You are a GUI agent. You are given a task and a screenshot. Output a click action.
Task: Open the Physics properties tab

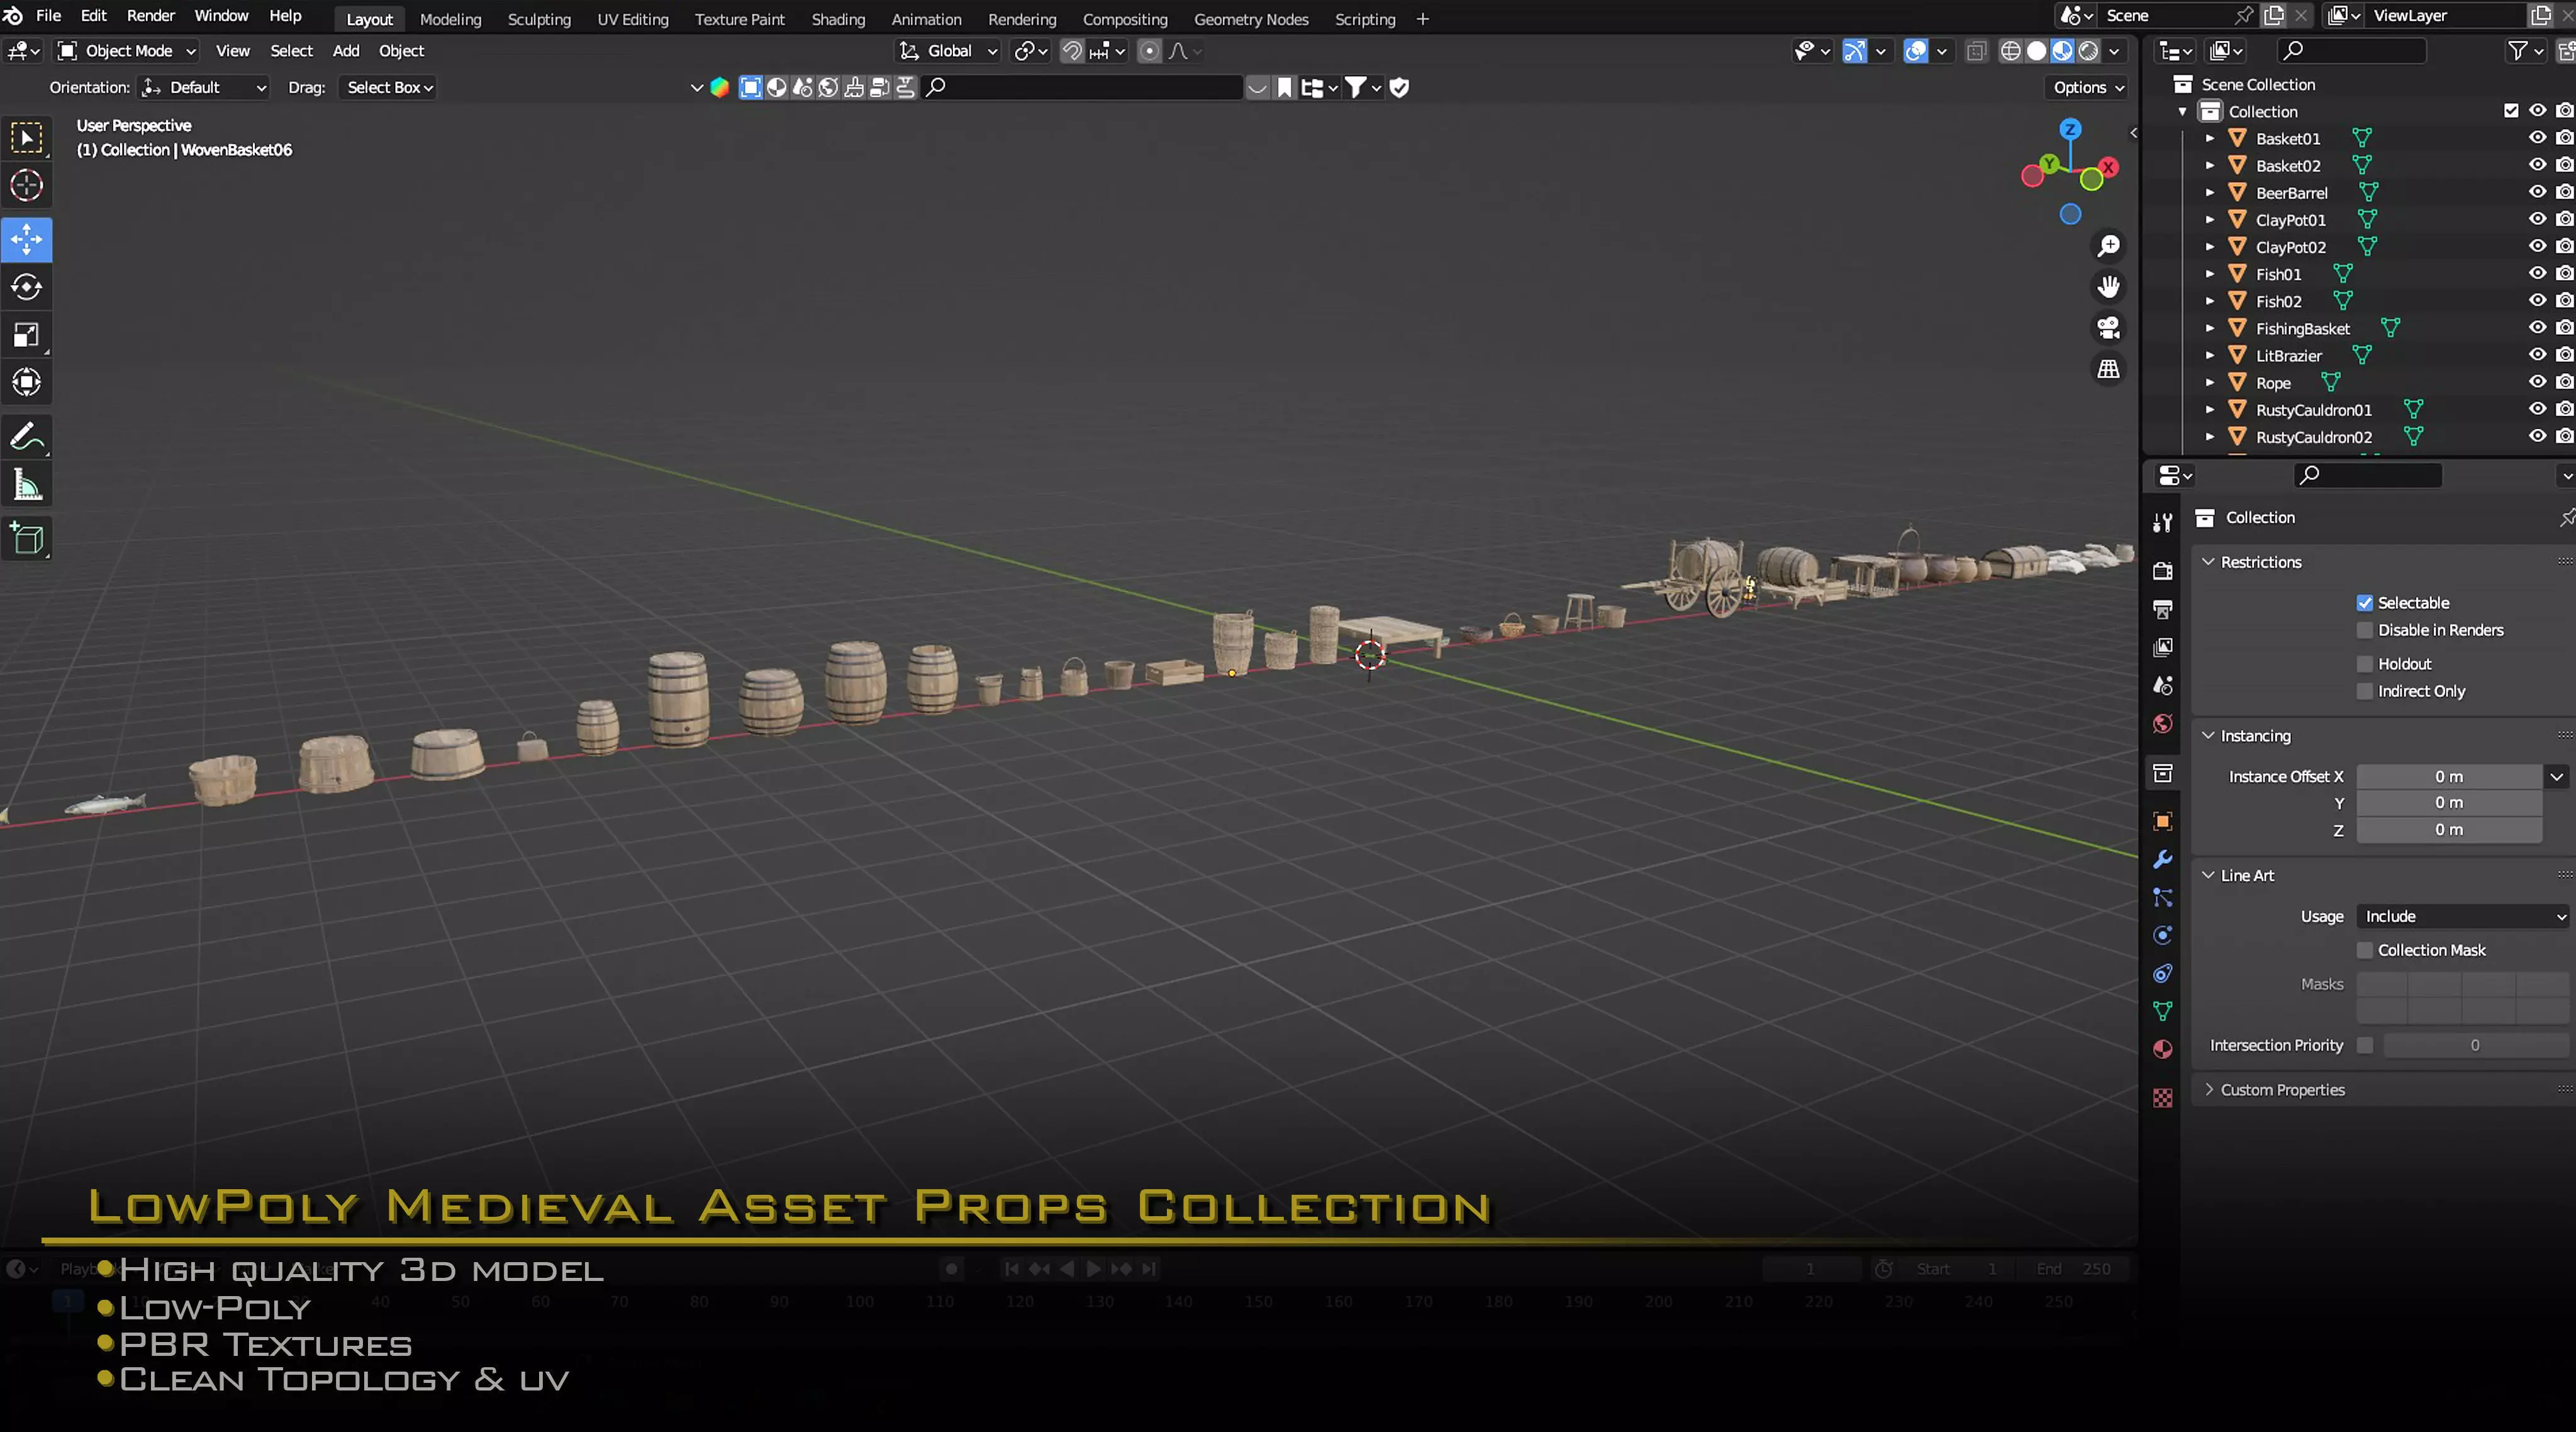coord(2162,935)
